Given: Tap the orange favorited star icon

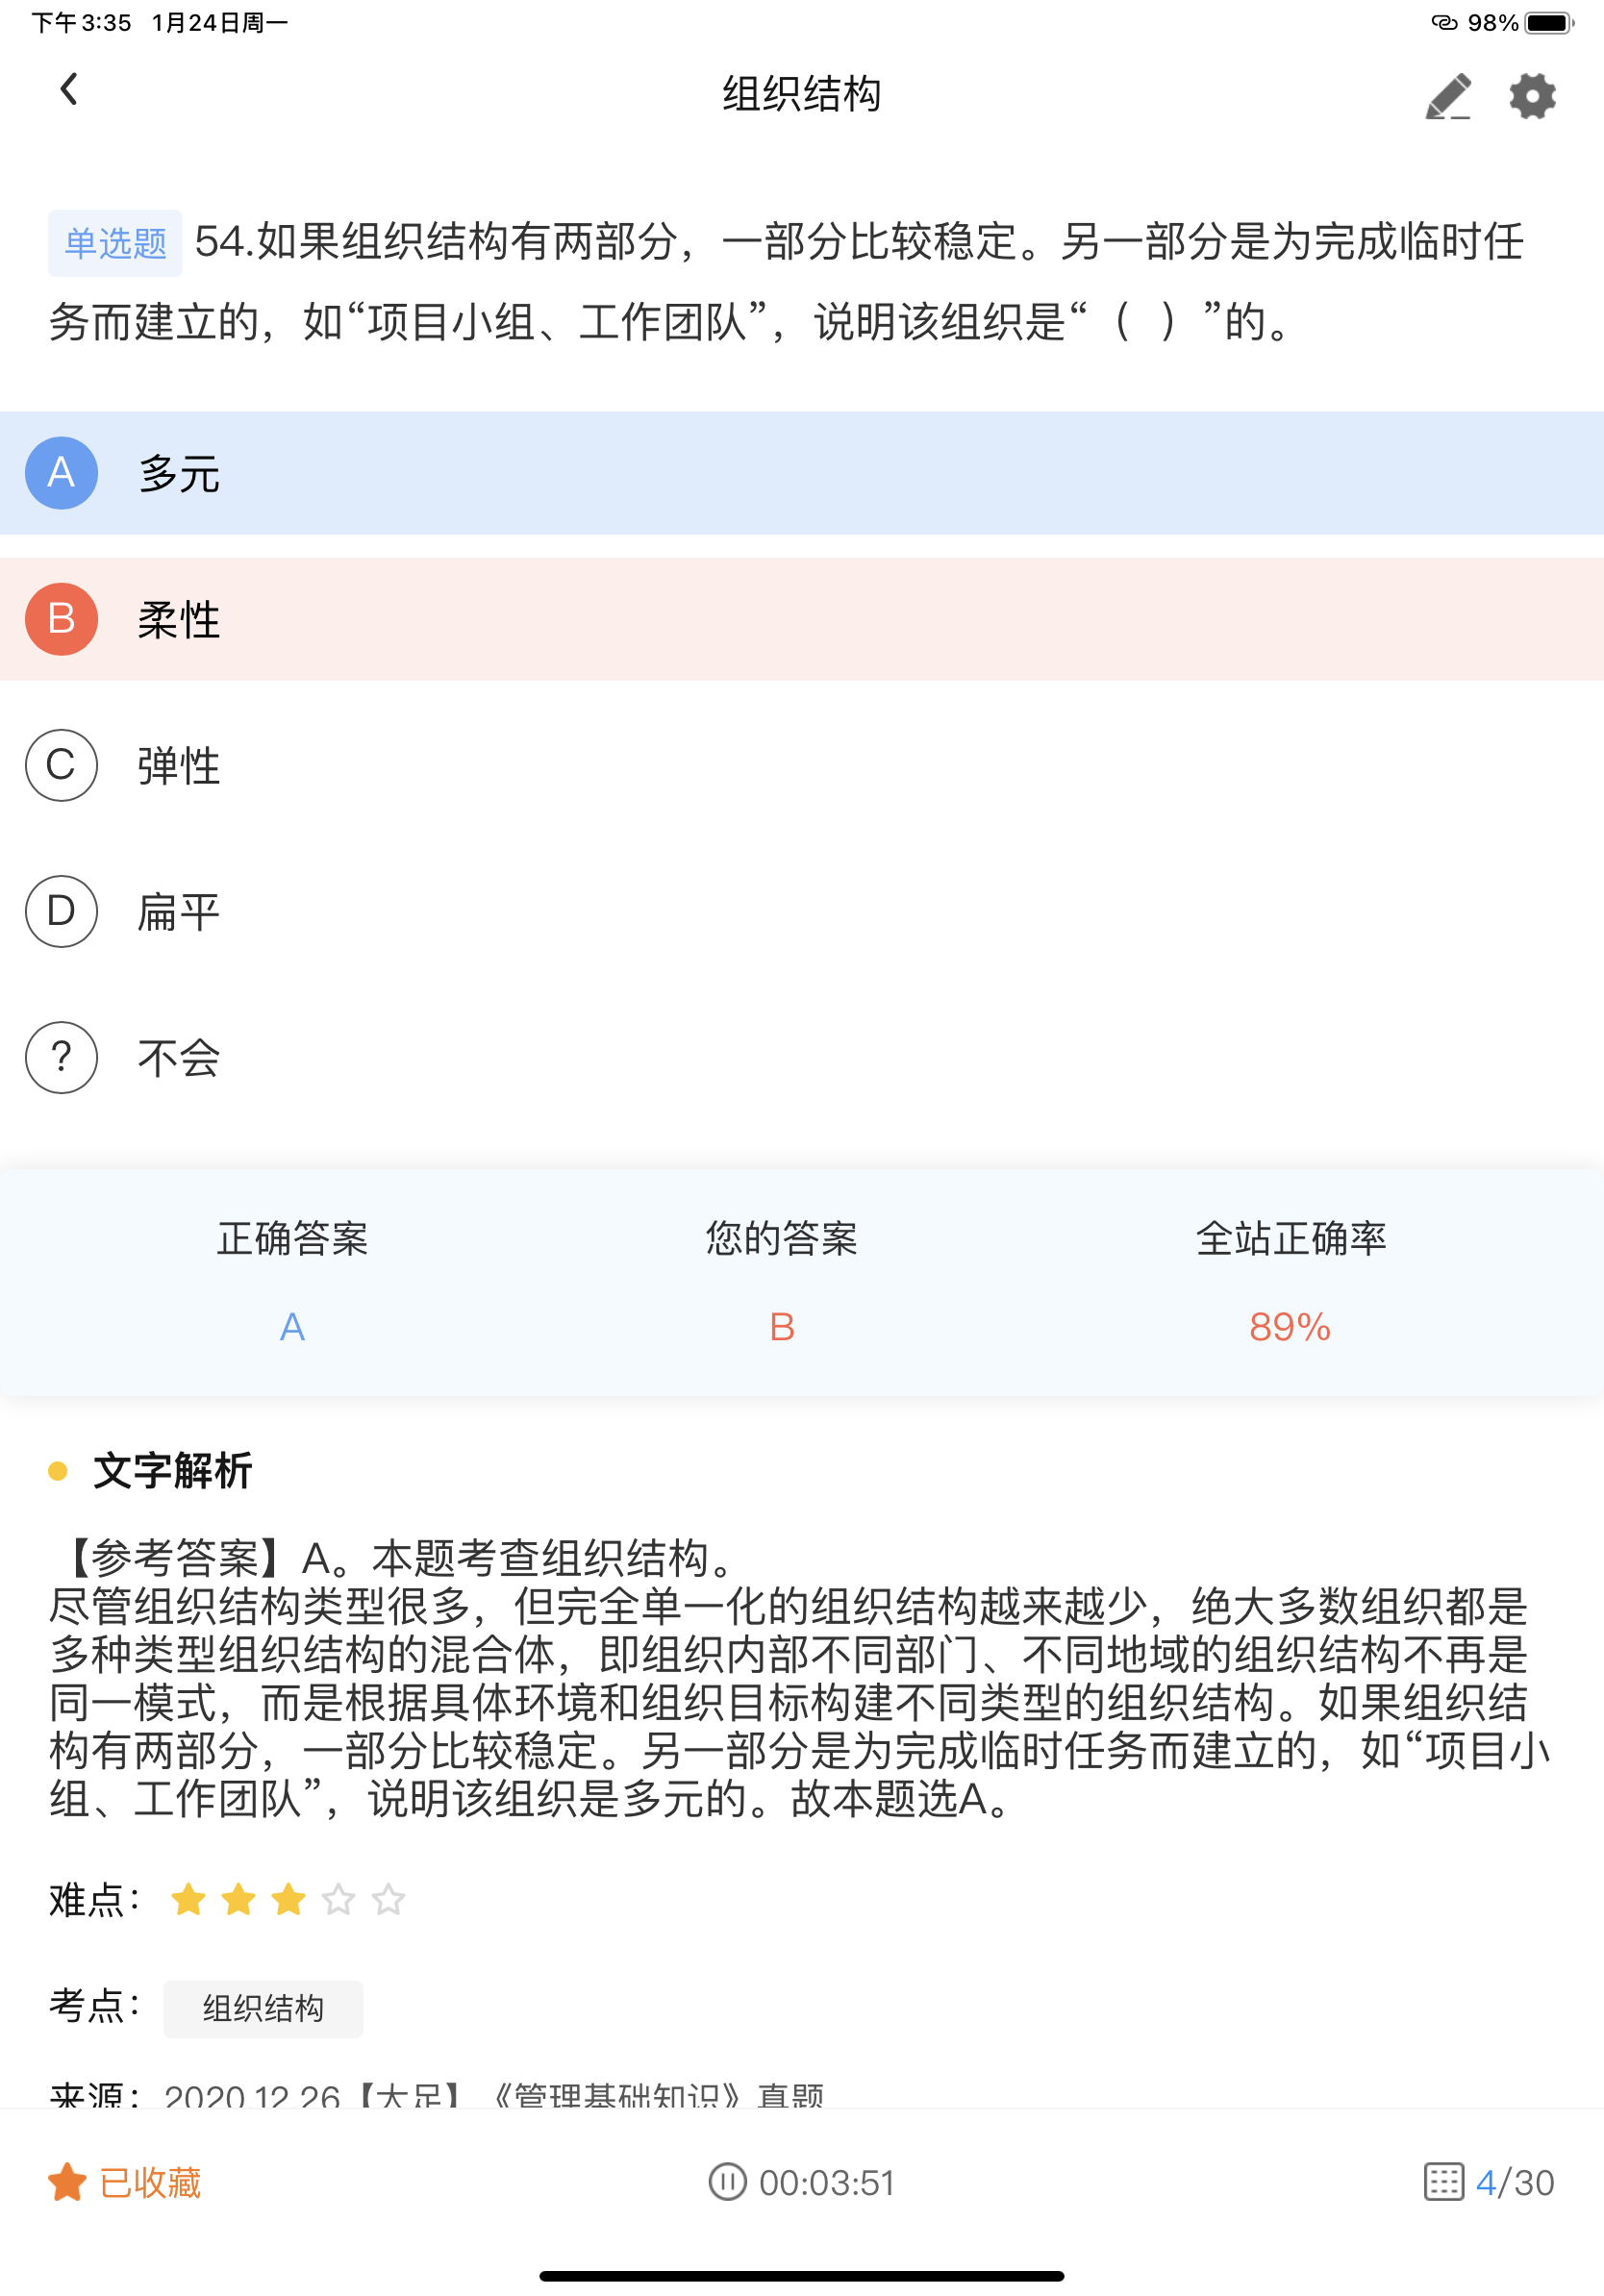Looking at the screenshot, I should pos(67,2182).
